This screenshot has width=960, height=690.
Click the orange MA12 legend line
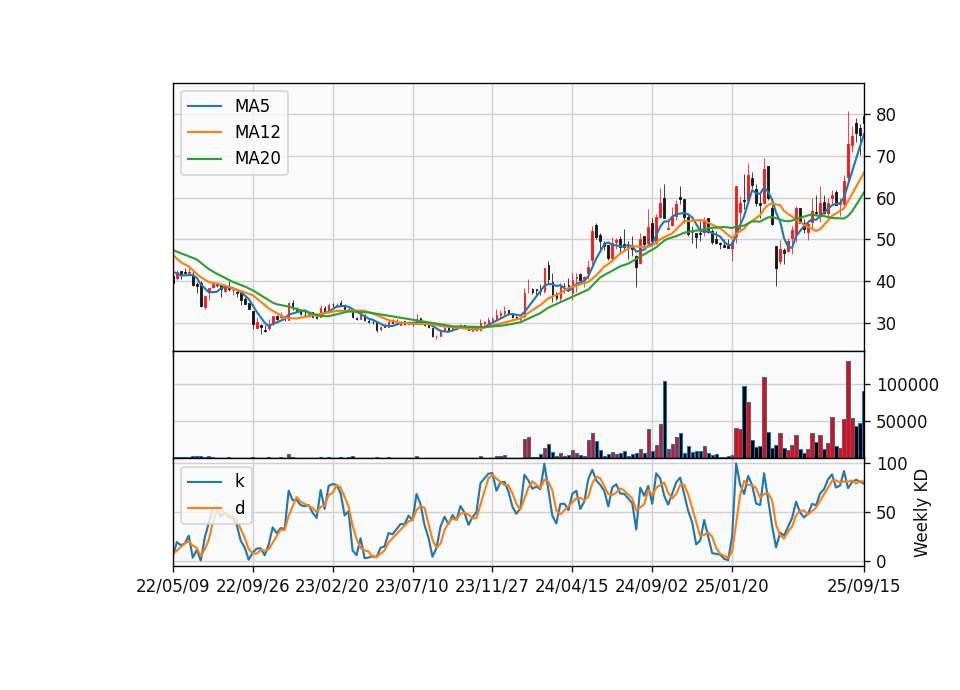click(x=204, y=132)
